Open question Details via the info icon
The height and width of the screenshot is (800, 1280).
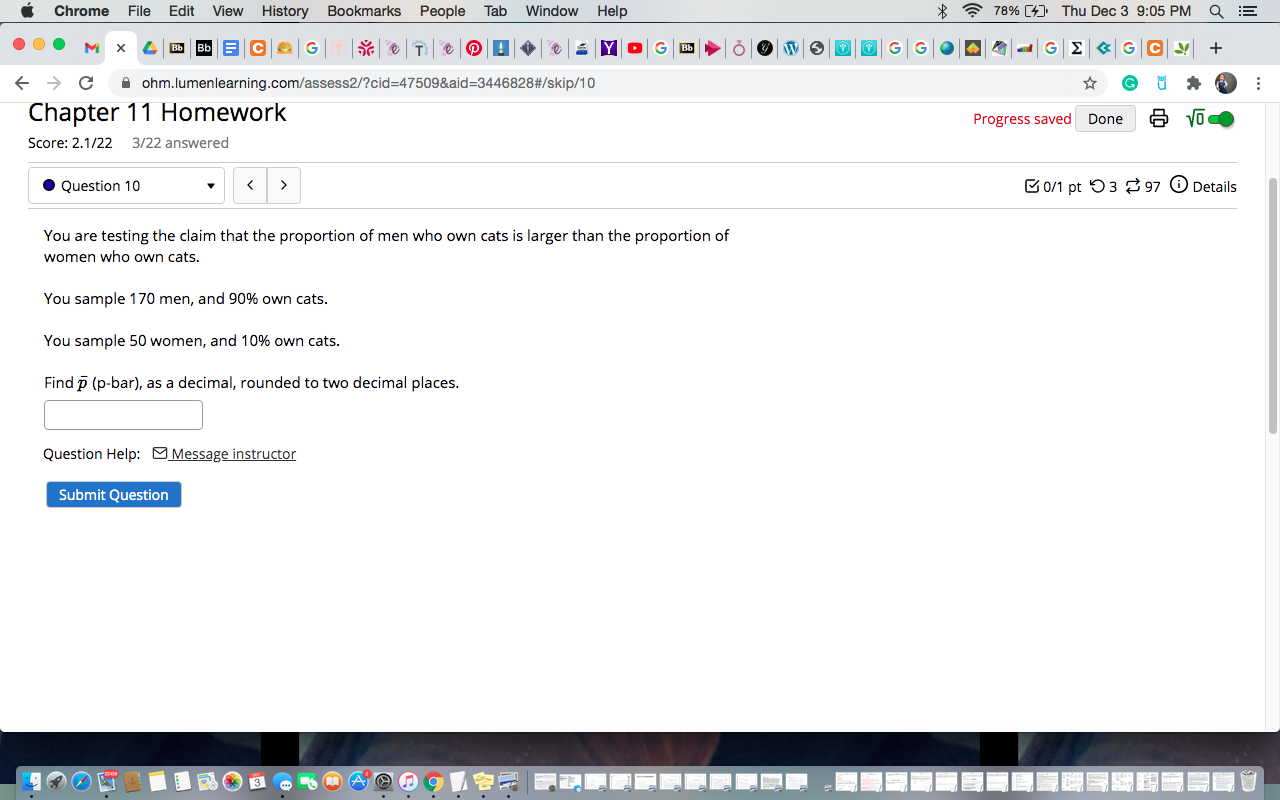(x=1180, y=186)
